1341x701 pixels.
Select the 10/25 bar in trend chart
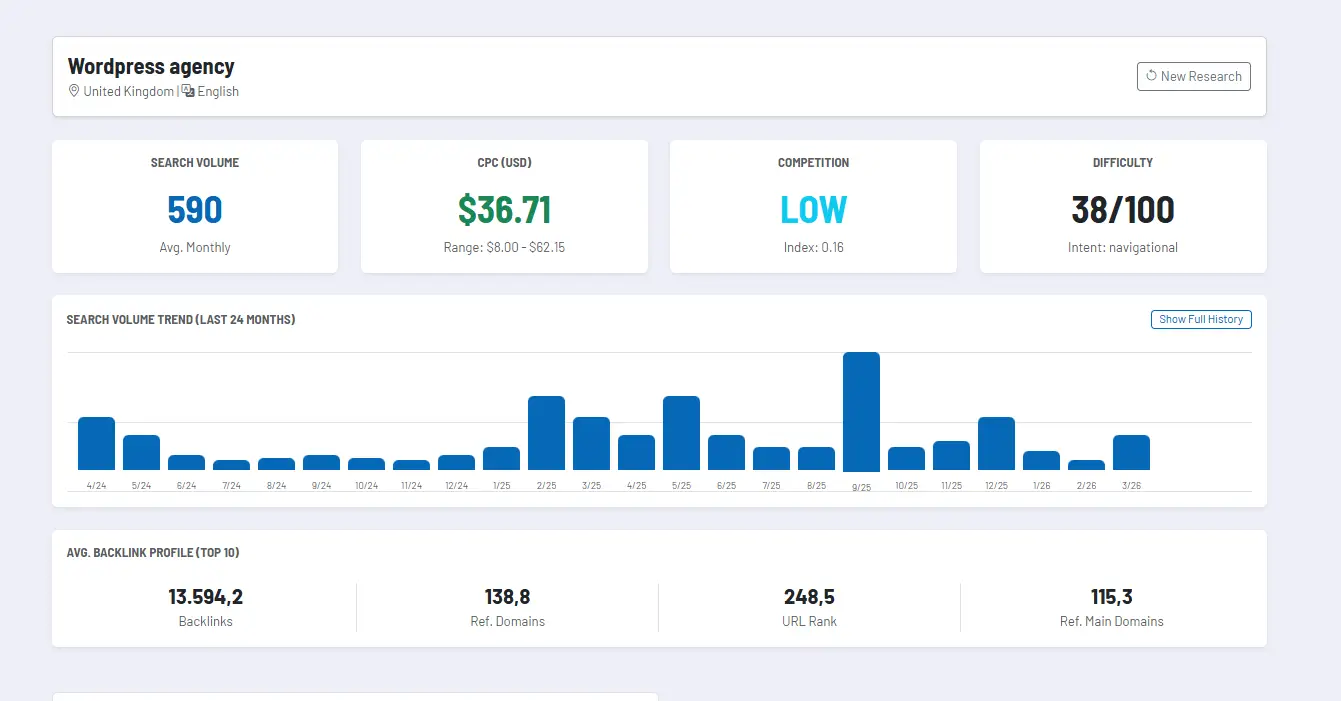click(906, 458)
